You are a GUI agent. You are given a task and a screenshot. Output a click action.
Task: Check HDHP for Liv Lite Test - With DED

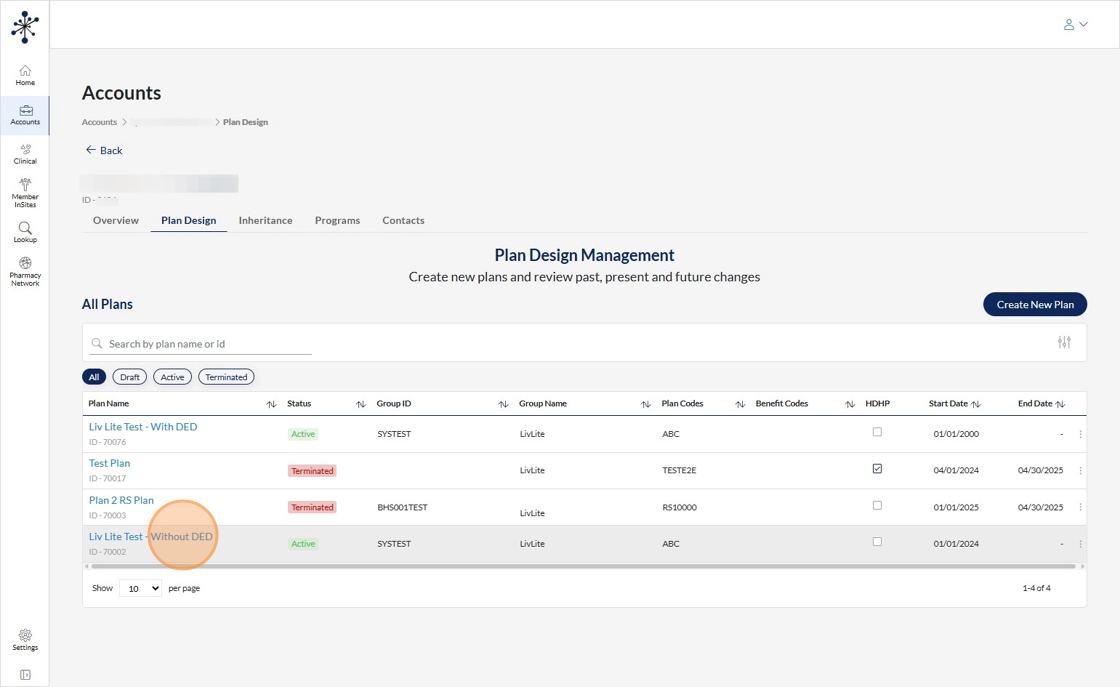[877, 432]
